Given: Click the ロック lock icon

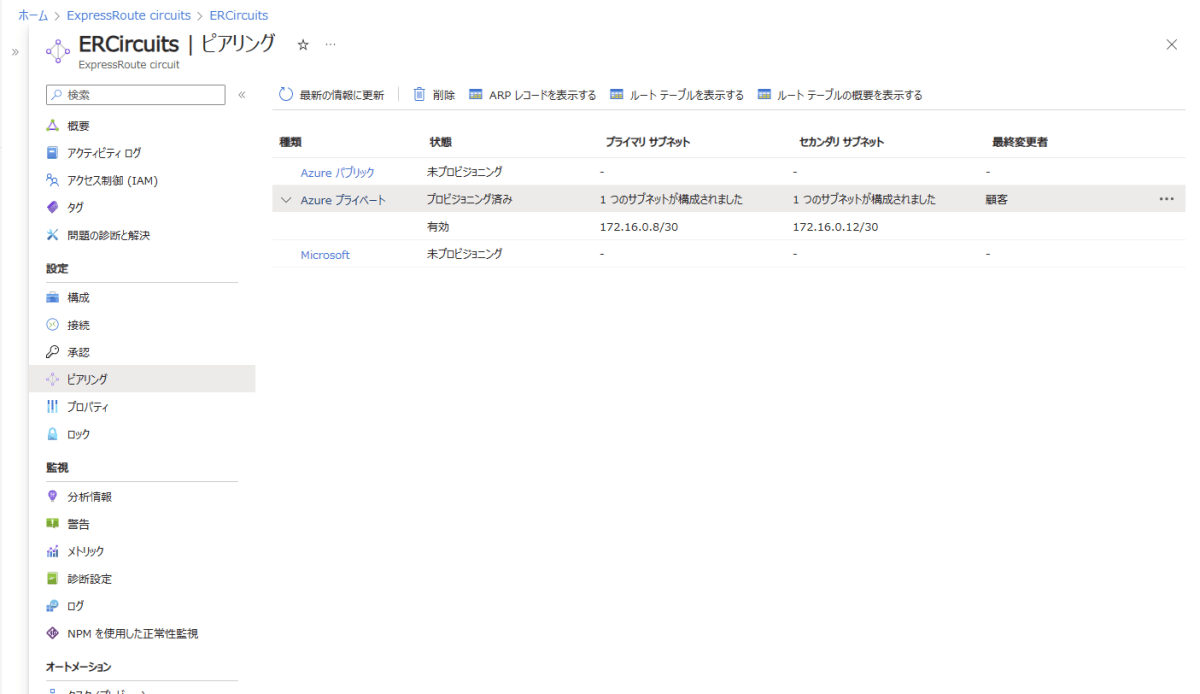Looking at the screenshot, I should (53, 434).
